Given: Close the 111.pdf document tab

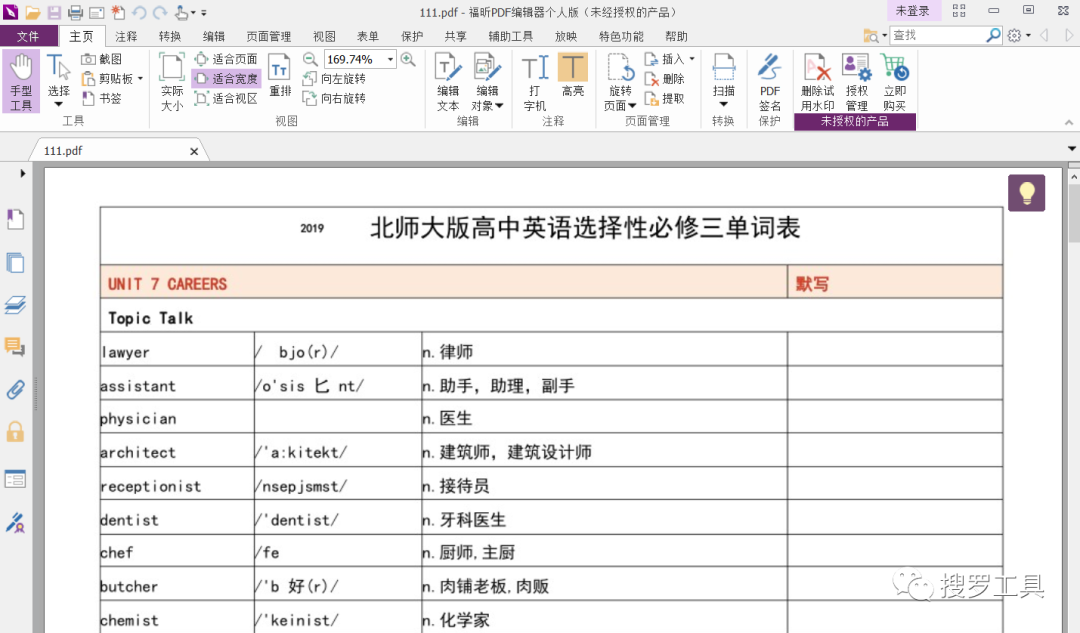Looking at the screenshot, I should click(x=194, y=152).
